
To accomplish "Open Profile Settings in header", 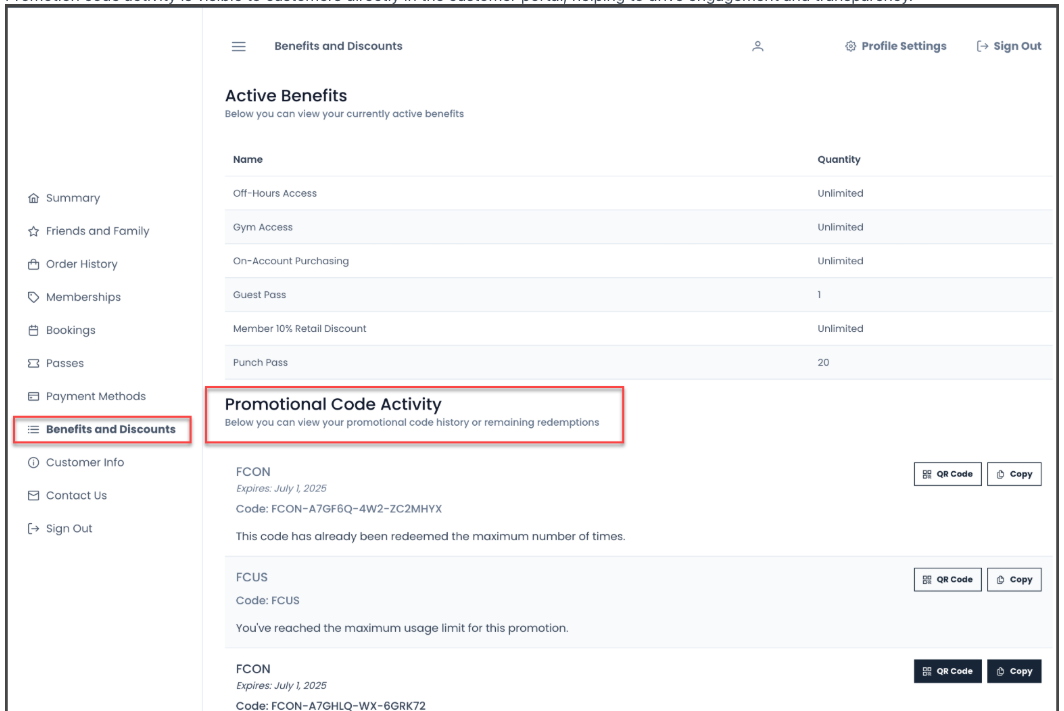I will click(895, 46).
